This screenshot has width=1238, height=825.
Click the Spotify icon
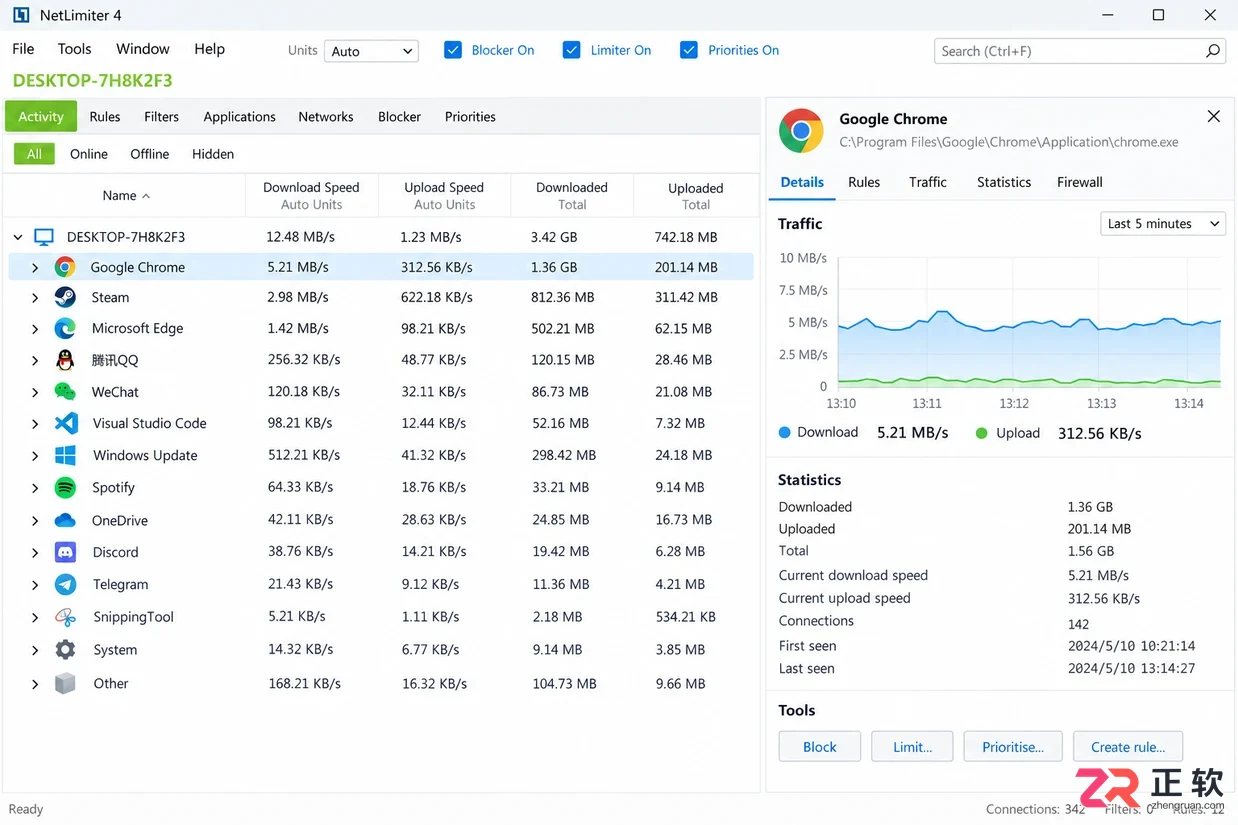click(x=65, y=487)
